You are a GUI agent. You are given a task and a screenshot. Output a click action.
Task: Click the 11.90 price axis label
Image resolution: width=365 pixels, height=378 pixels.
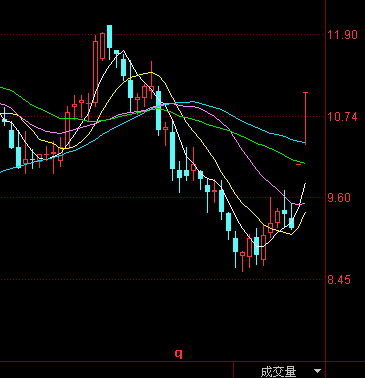[342, 35]
